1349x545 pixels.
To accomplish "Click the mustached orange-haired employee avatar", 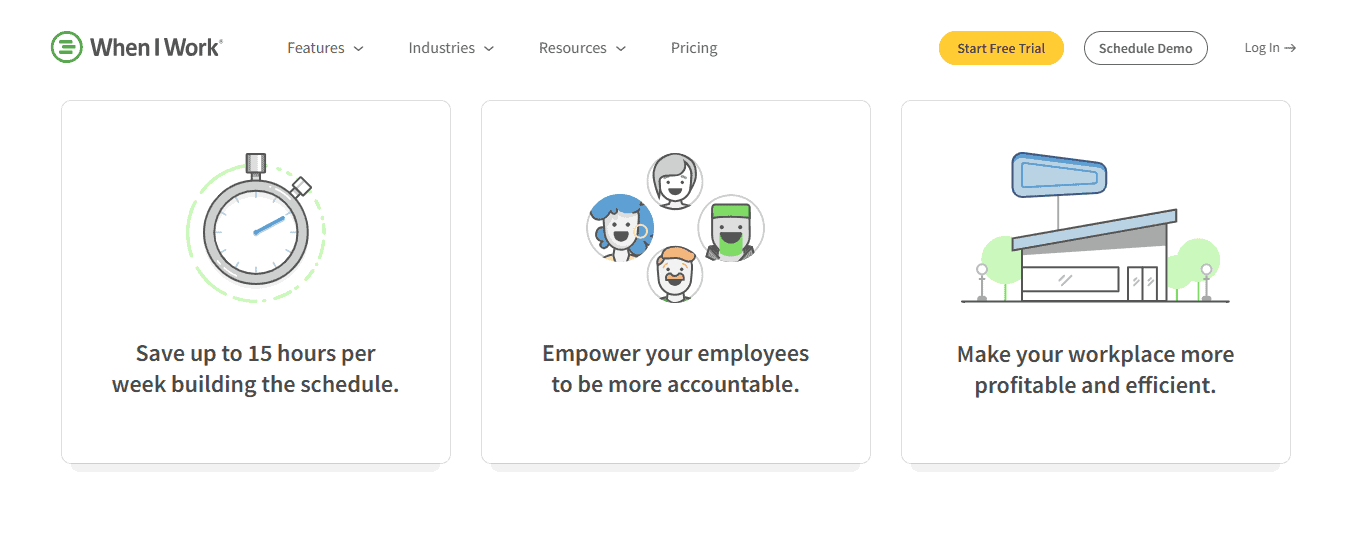I will click(675, 274).
